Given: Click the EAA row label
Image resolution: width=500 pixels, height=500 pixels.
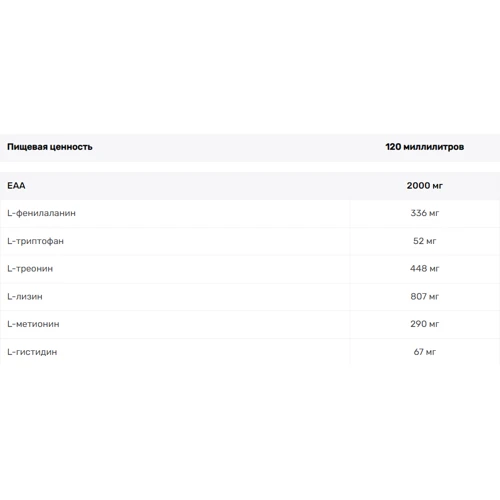Looking at the screenshot, I should pos(16,186).
